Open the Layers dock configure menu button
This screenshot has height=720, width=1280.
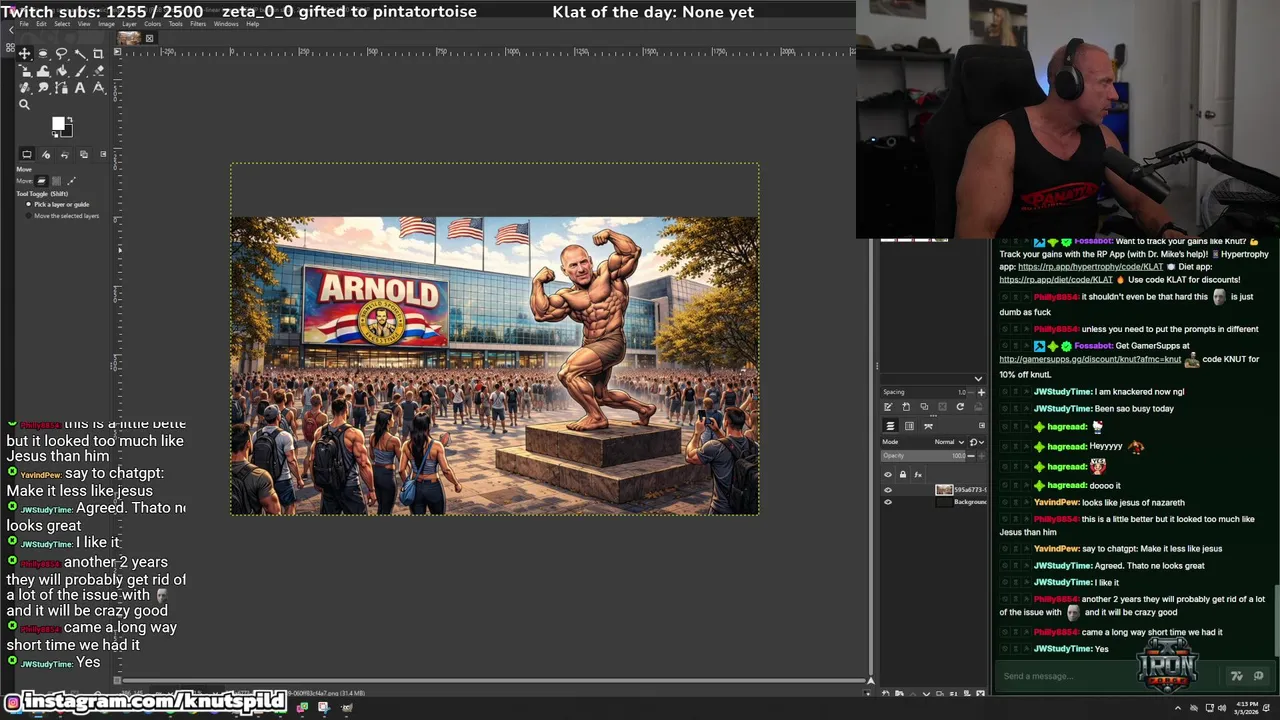pos(981,426)
